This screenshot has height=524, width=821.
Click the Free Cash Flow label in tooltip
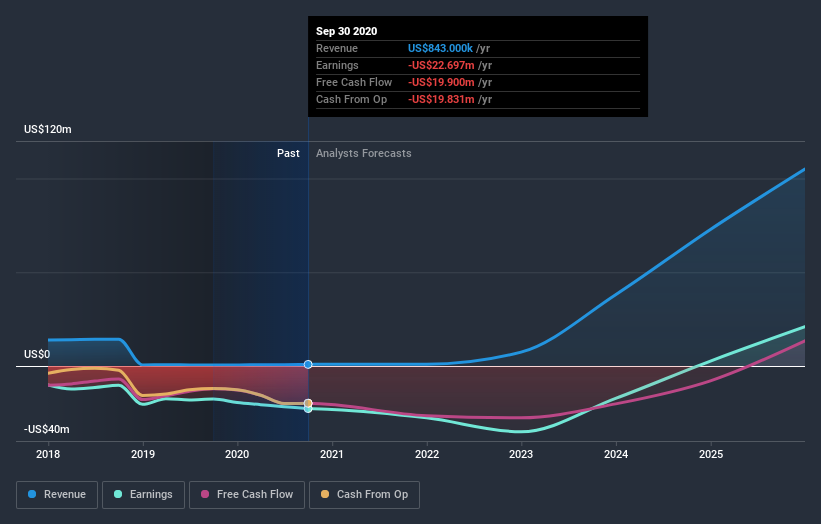click(354, 82)
